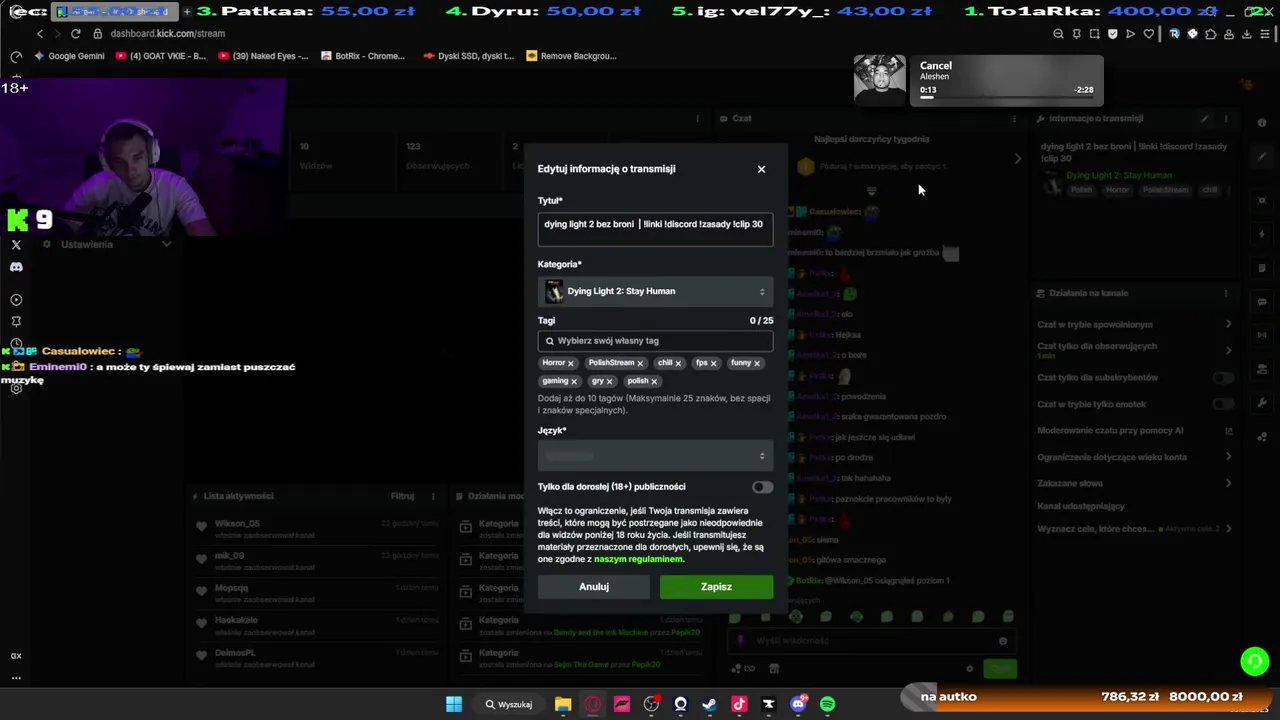The height and width of the screenshot is (720, 1280).
Task: Click the dashboard.kick.com address bar
Action: click(168, 33)
